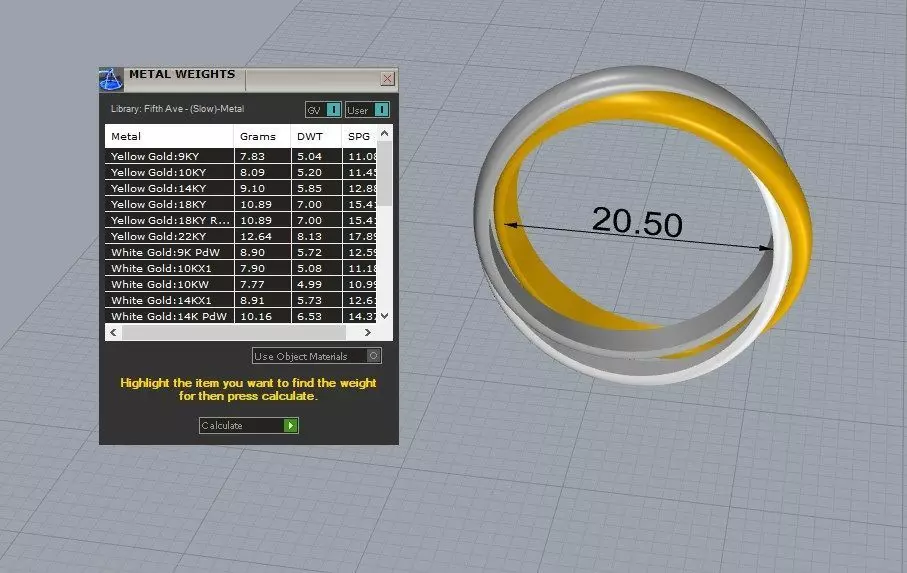Select the White Gold:14KX1 row
This screenshot has width=907, height=573.
pyautogui.click(x=241, y=300)
